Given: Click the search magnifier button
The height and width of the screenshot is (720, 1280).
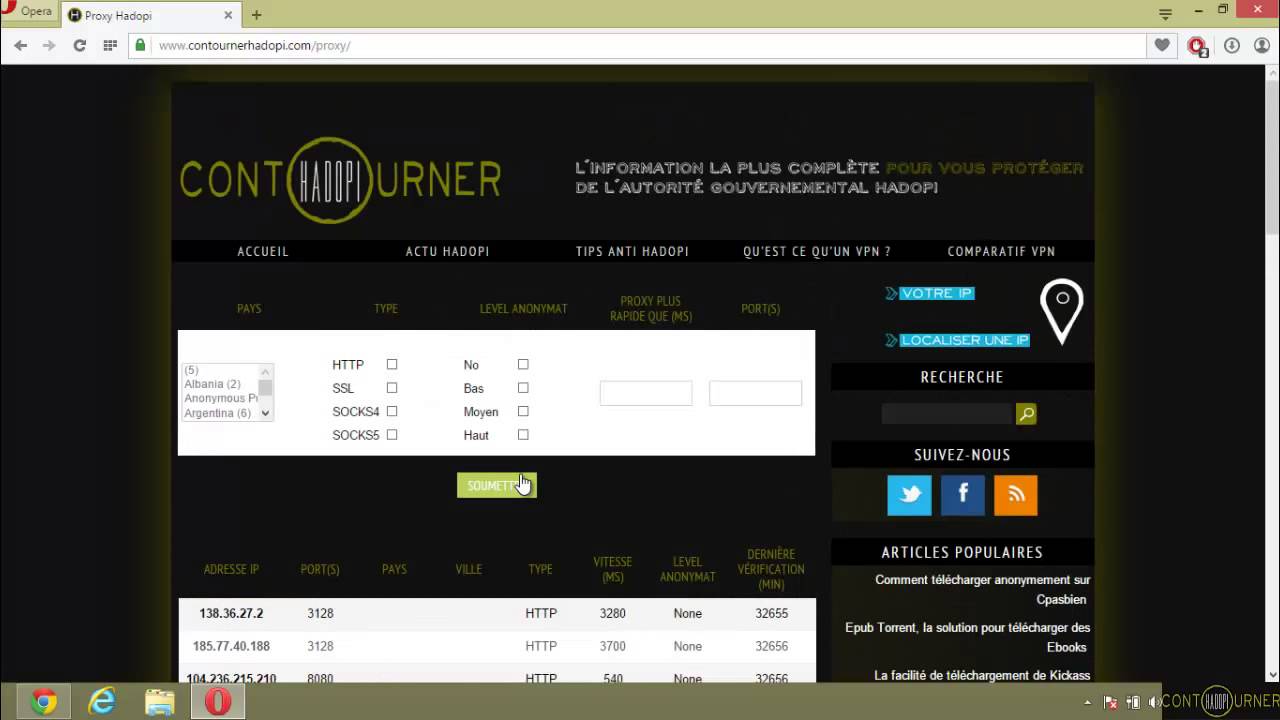Looking at the screenshot, I should coord(1026,414).
